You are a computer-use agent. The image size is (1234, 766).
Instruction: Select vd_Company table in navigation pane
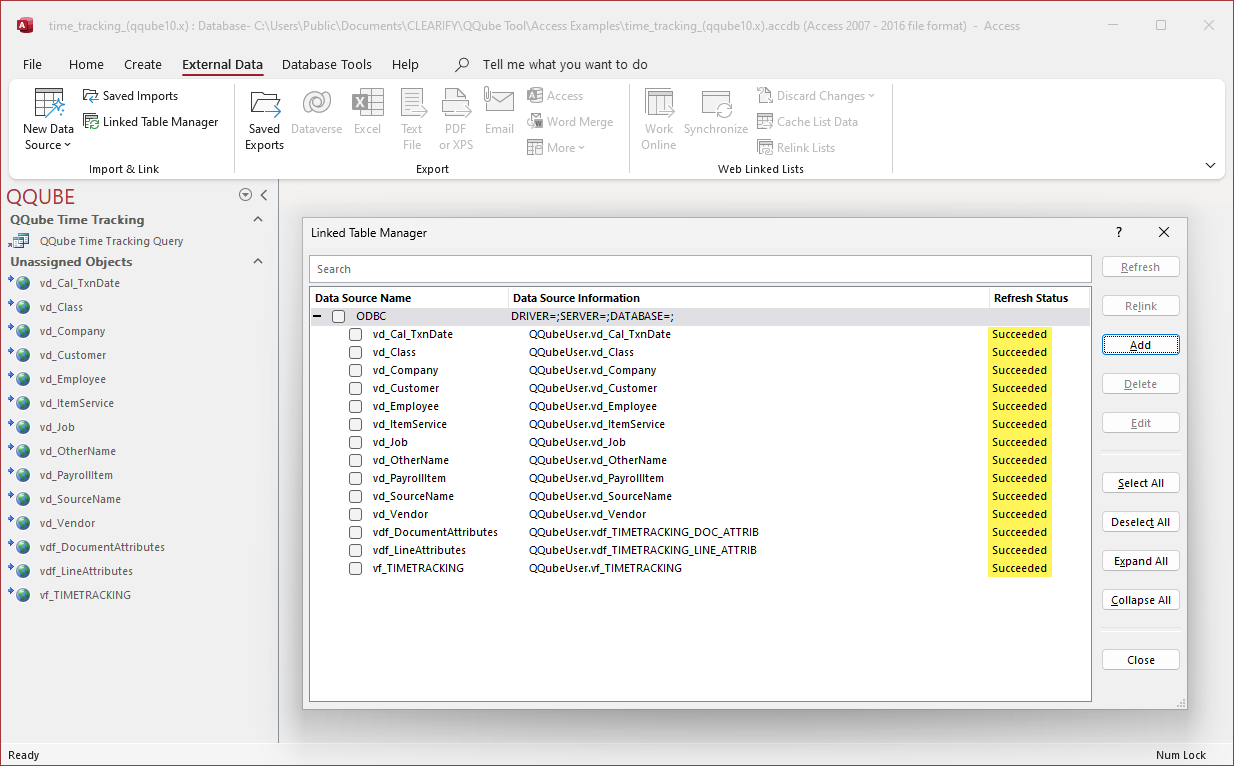[72, 331]
